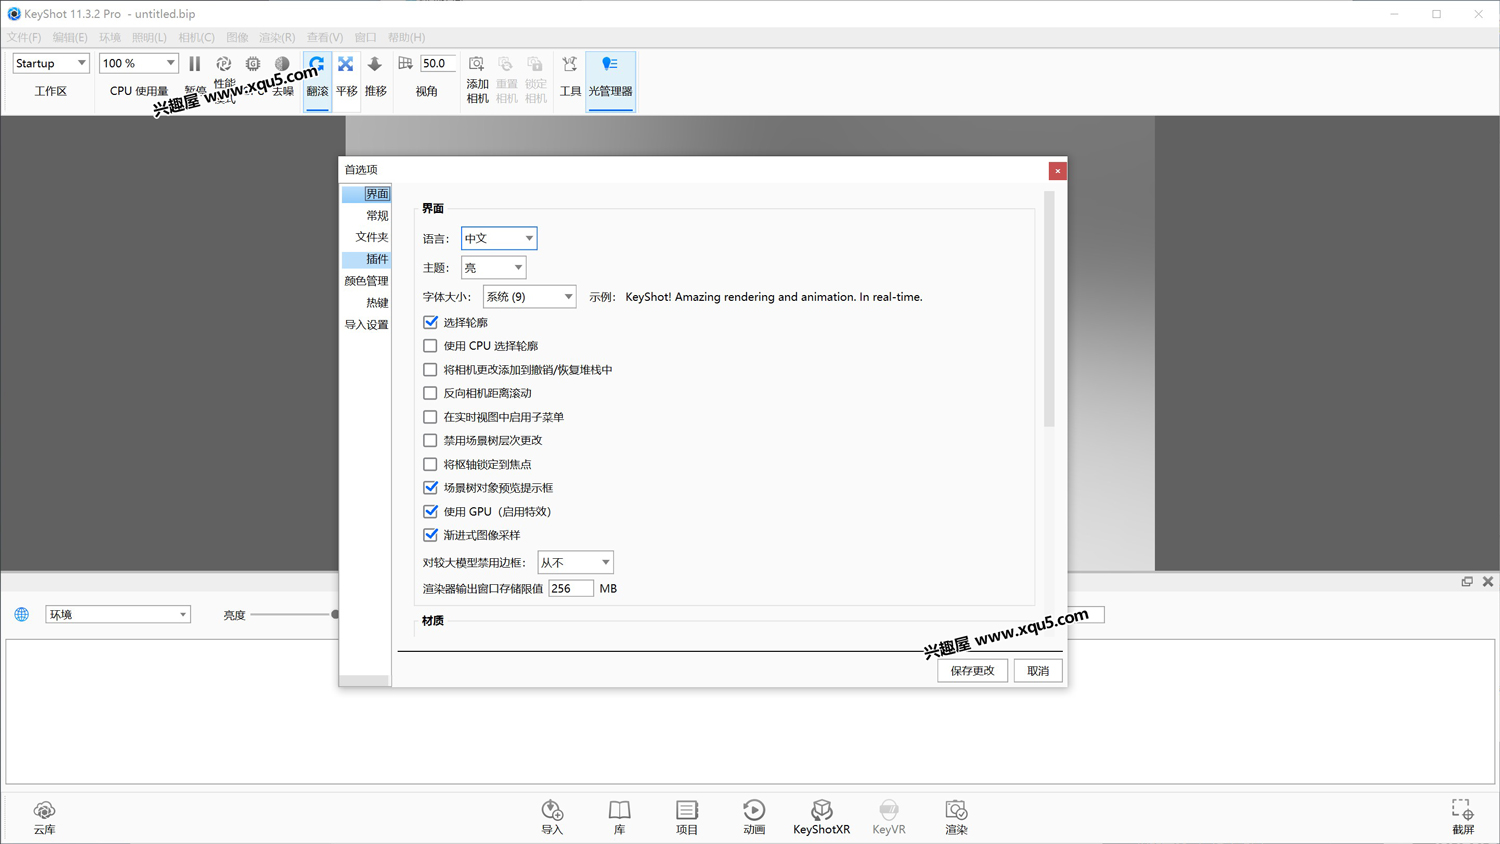
Task: Switch to the 热键 hotkeys tab
Action: 376,303
